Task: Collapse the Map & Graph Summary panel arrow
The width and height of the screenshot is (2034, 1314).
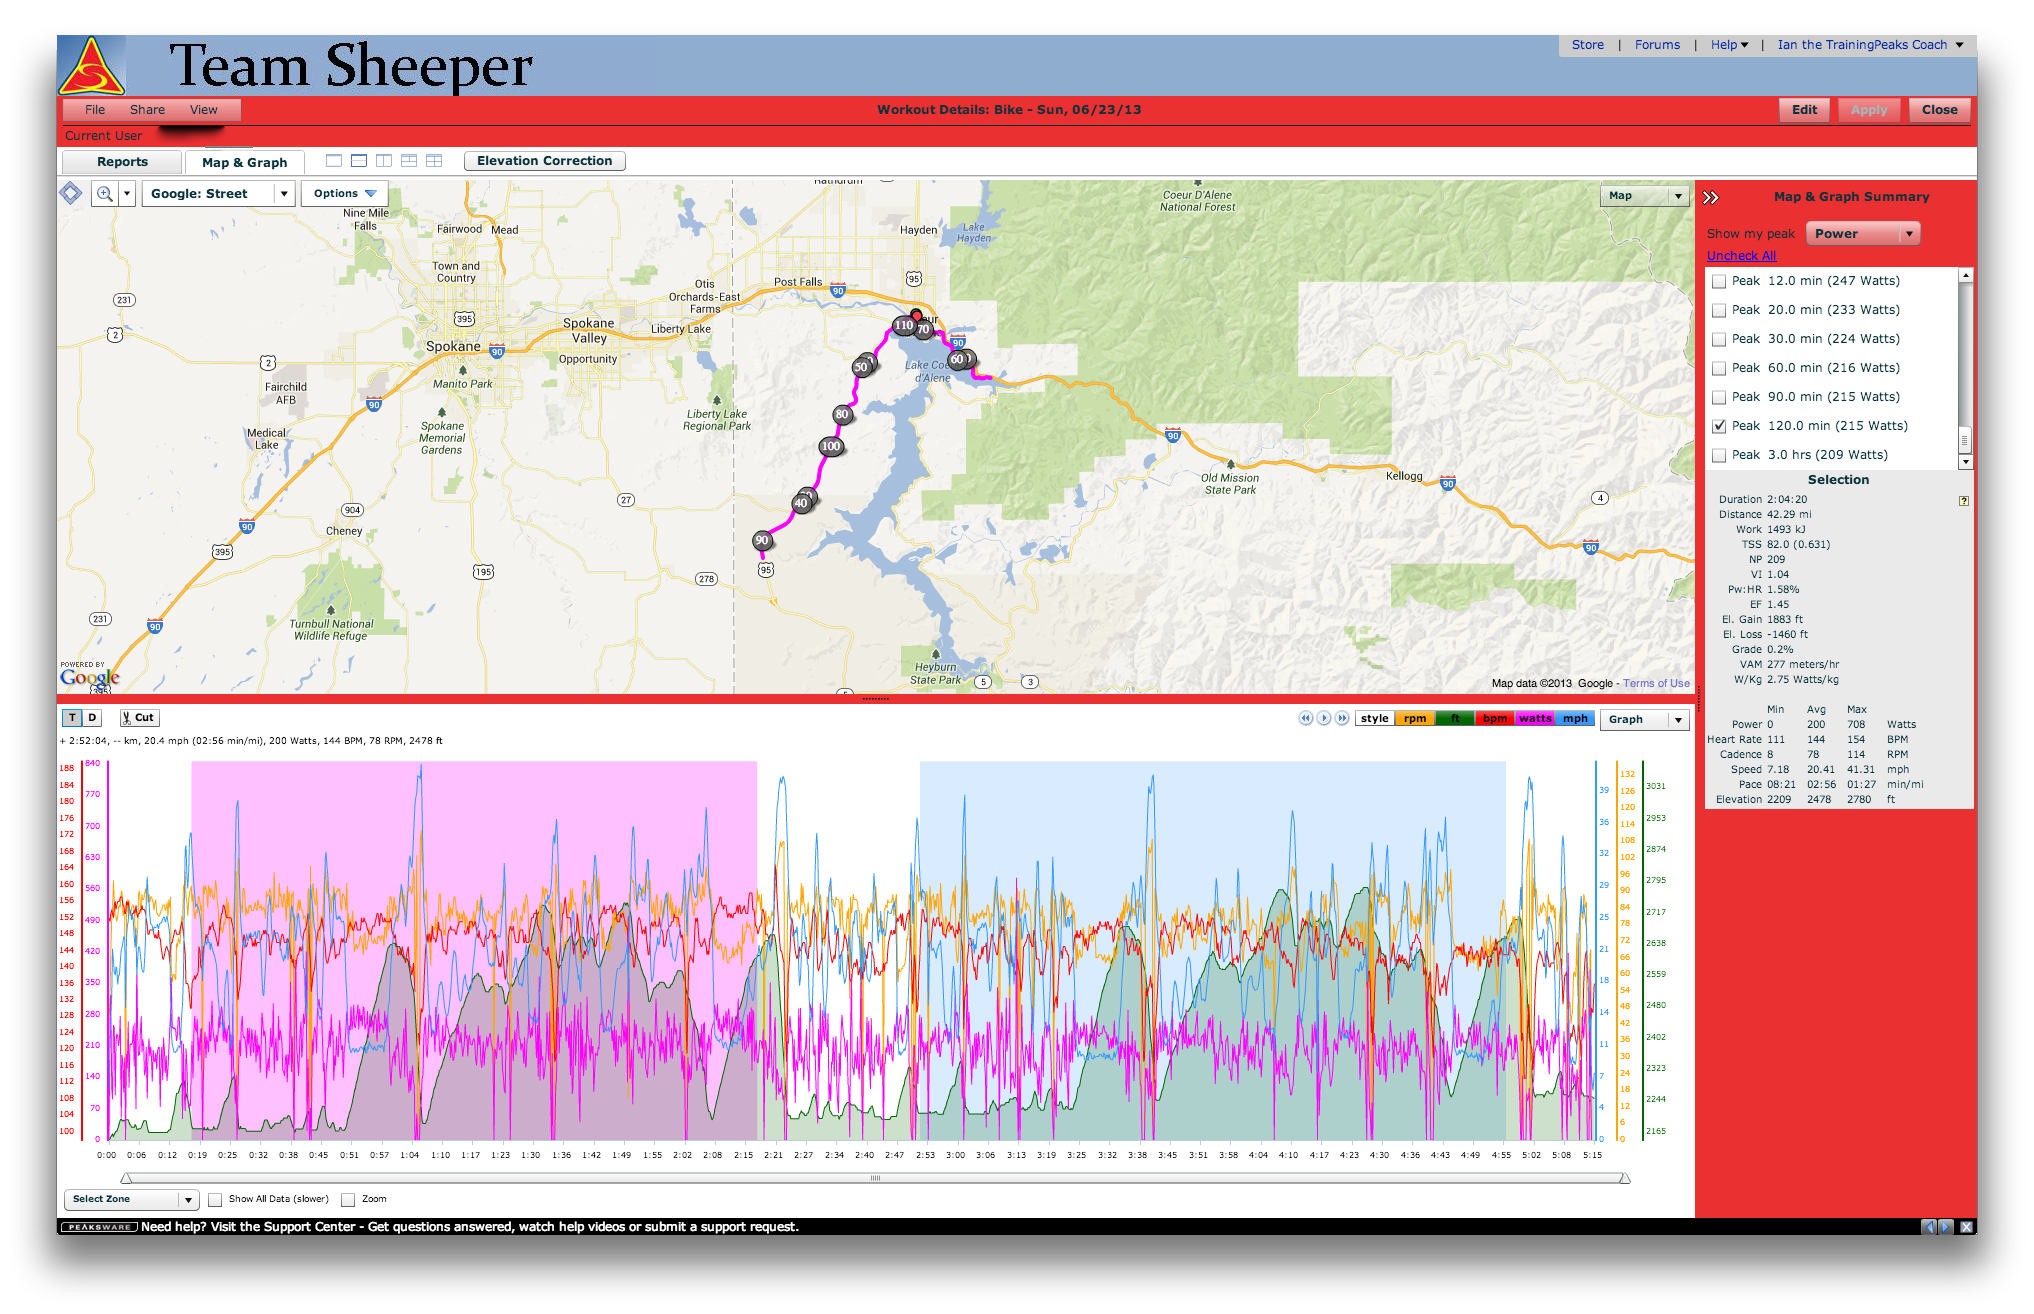Action: [1710, 198]
